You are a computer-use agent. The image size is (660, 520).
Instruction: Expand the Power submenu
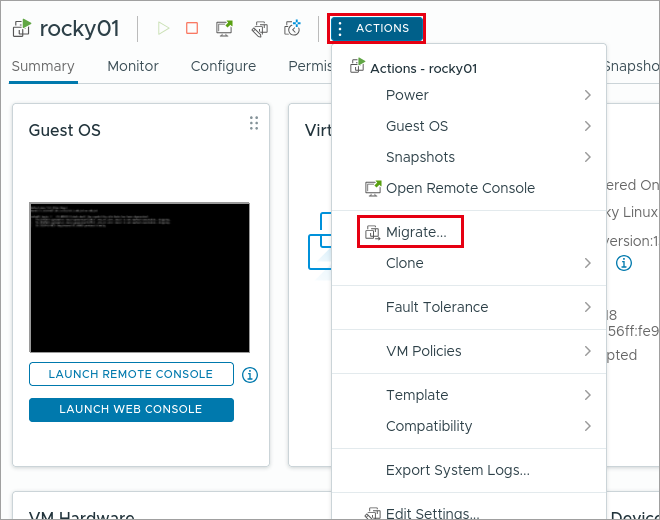[469, 95]
